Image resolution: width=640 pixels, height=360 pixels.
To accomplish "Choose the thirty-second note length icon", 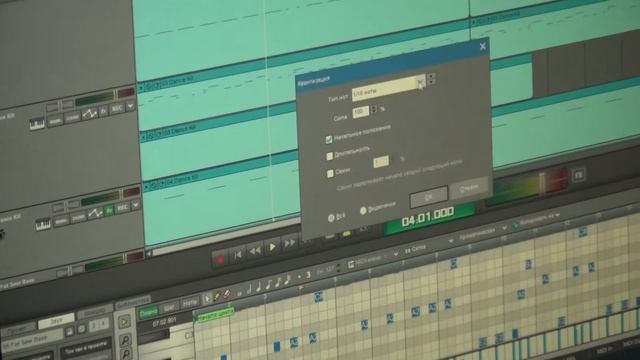I will pyautogui.click(x=288, y=279).
